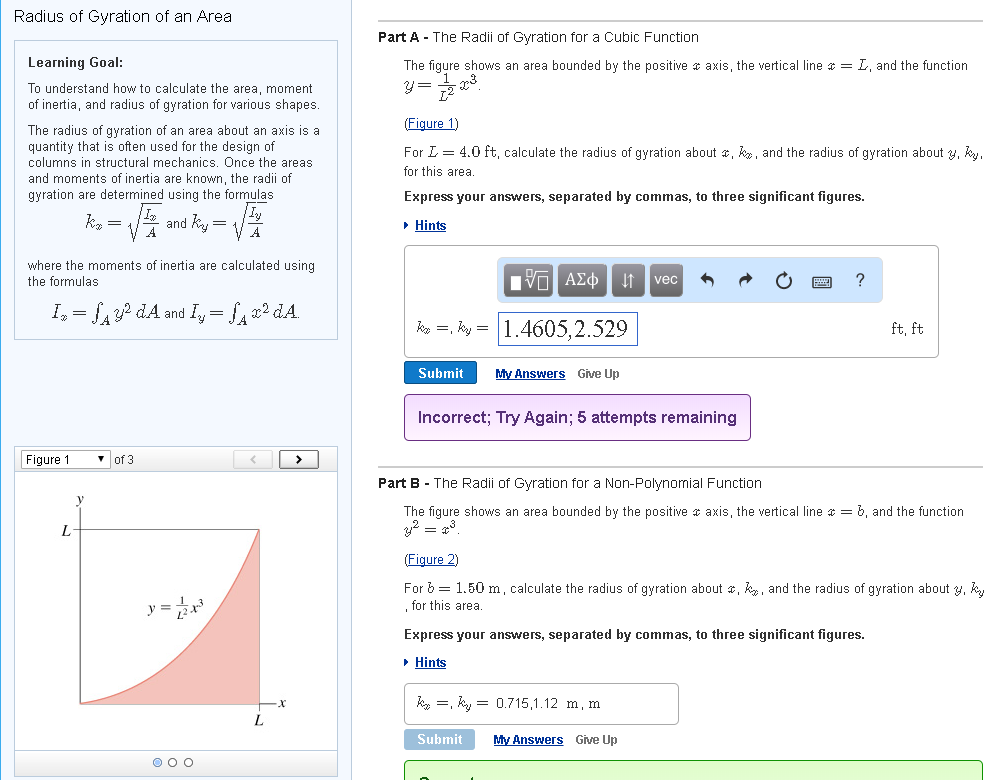Open the Greek symbols ΑΣΦ palette
Image resolution: width=1000 pixels, height=780 pixels.
[x=581, y=280]
